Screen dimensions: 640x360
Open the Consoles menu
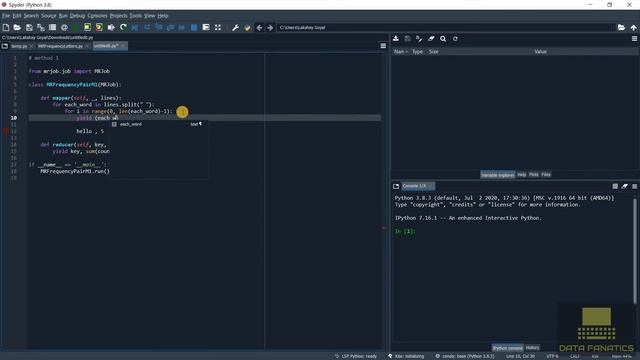tap(97, 16)
